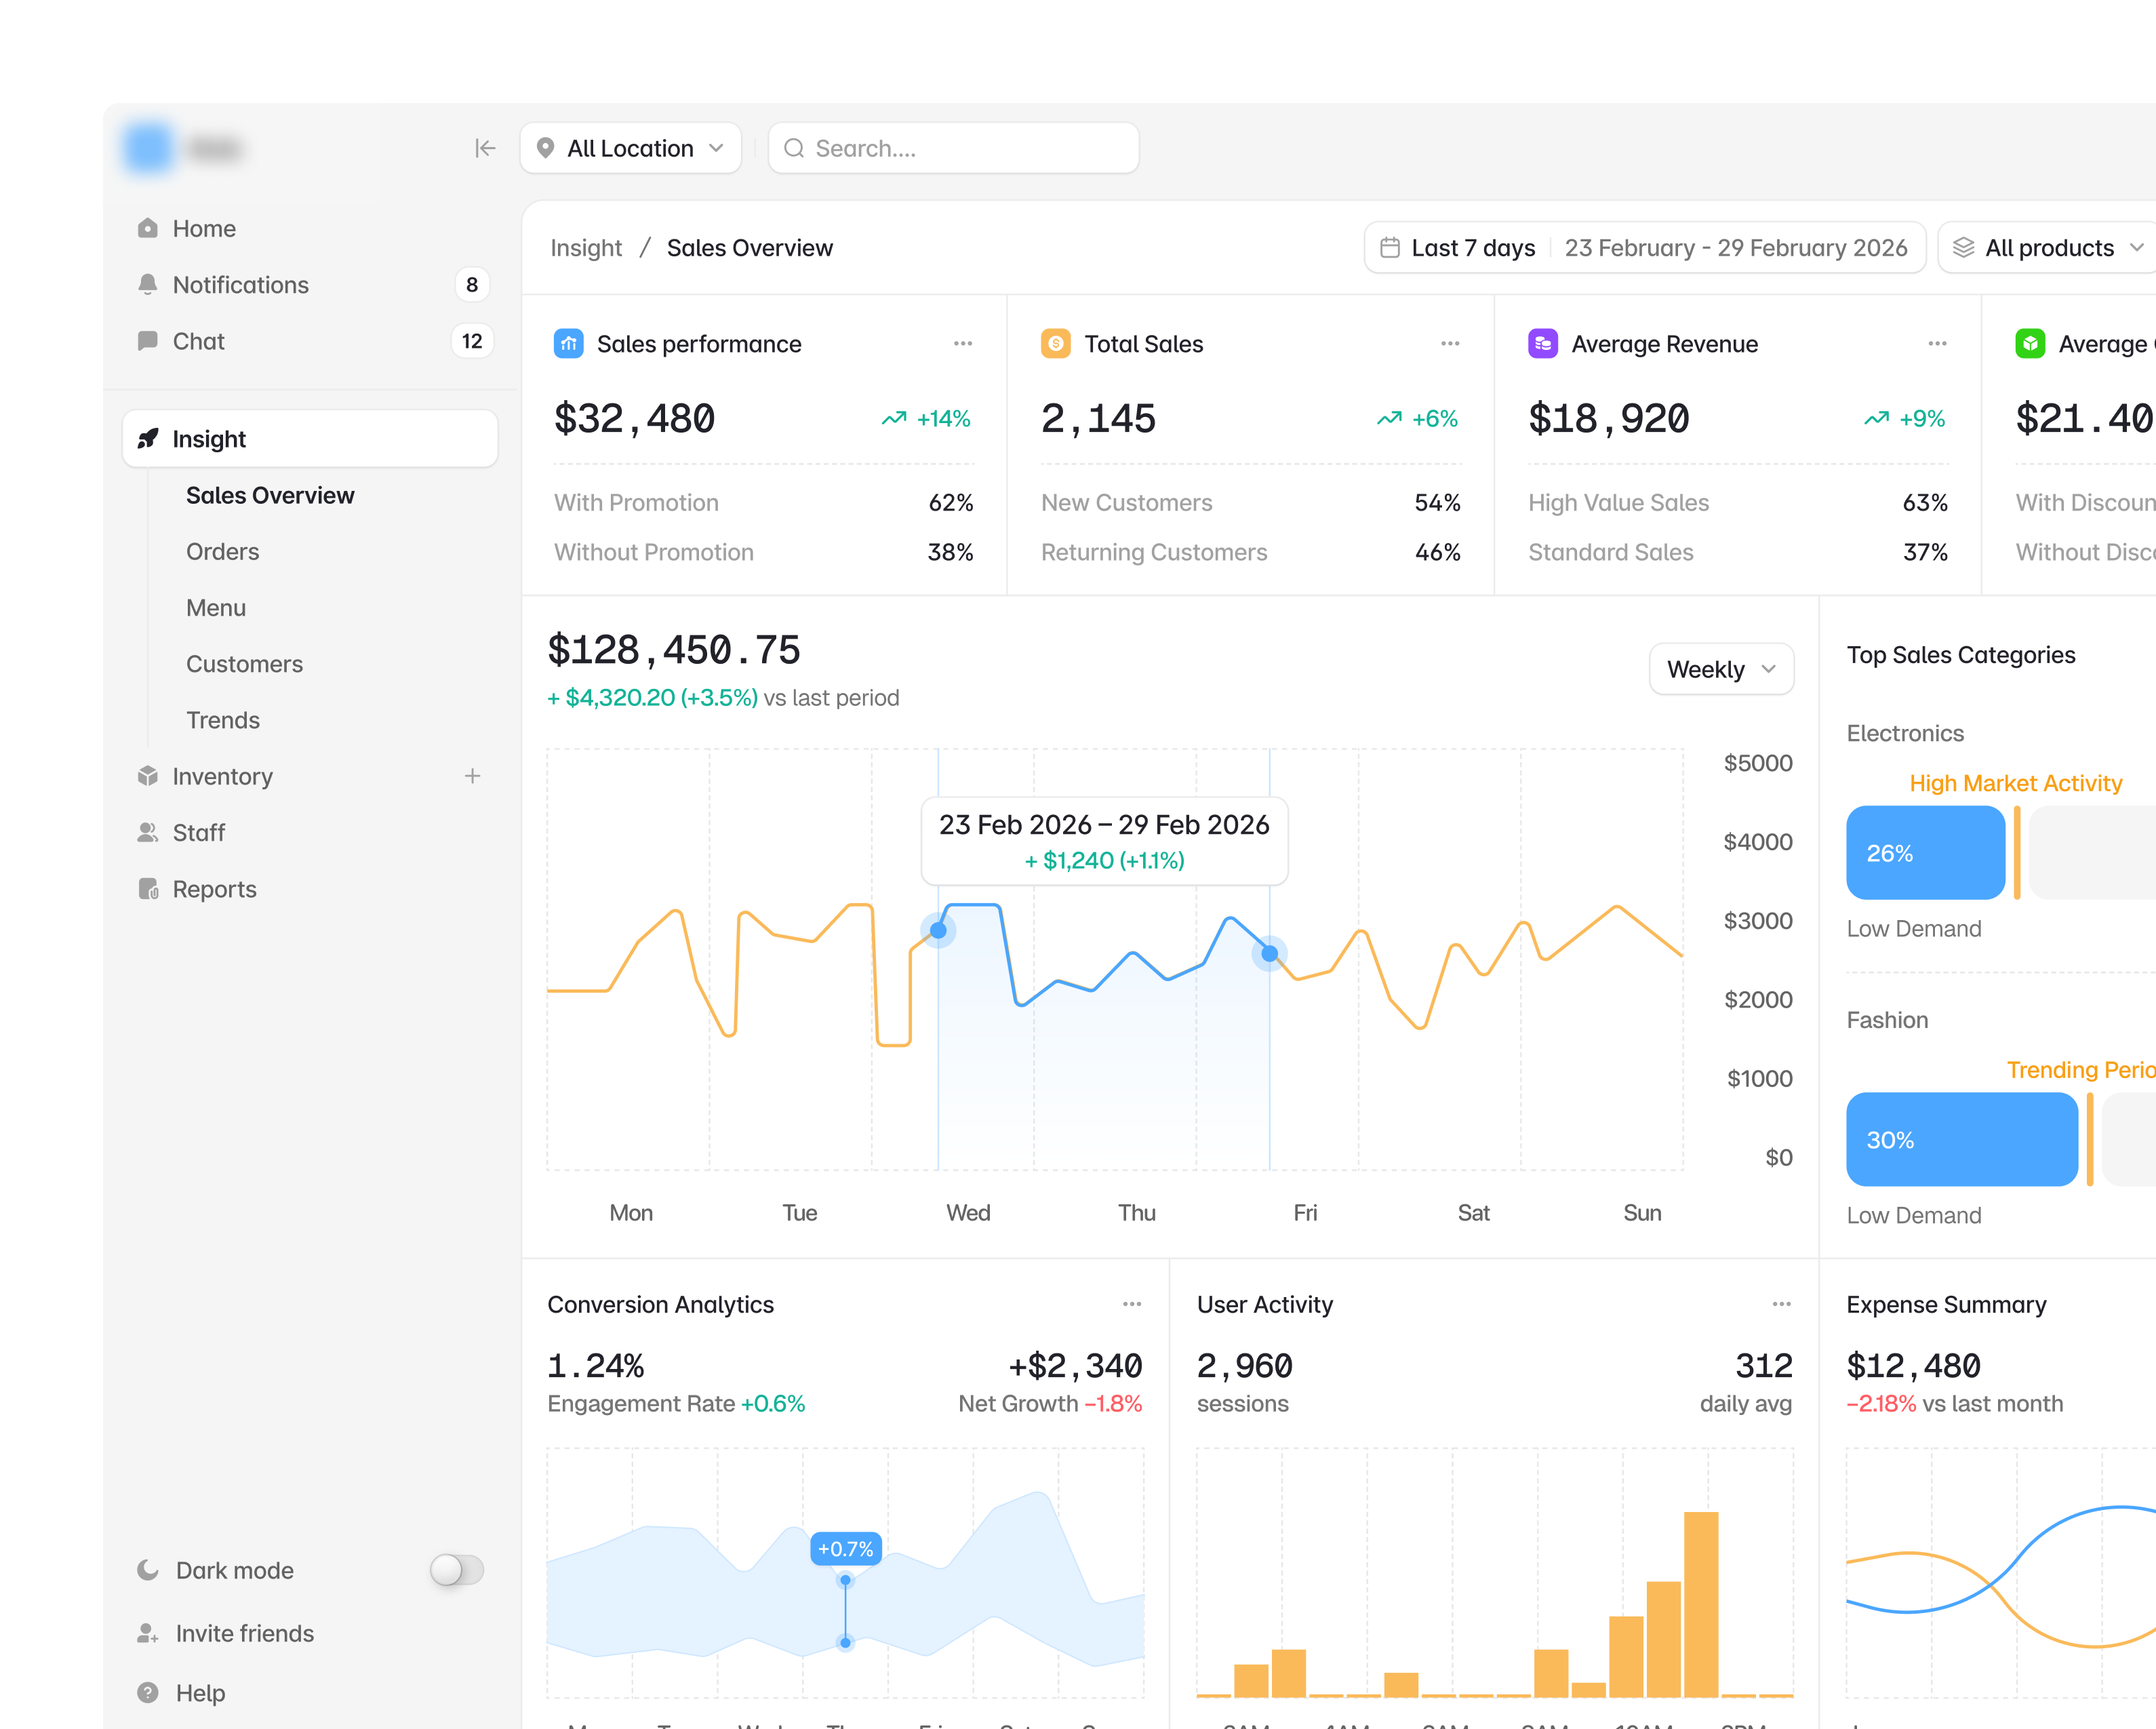
Task: Open the Conversion Analytics options menu
Action: click(1132, 1304)
